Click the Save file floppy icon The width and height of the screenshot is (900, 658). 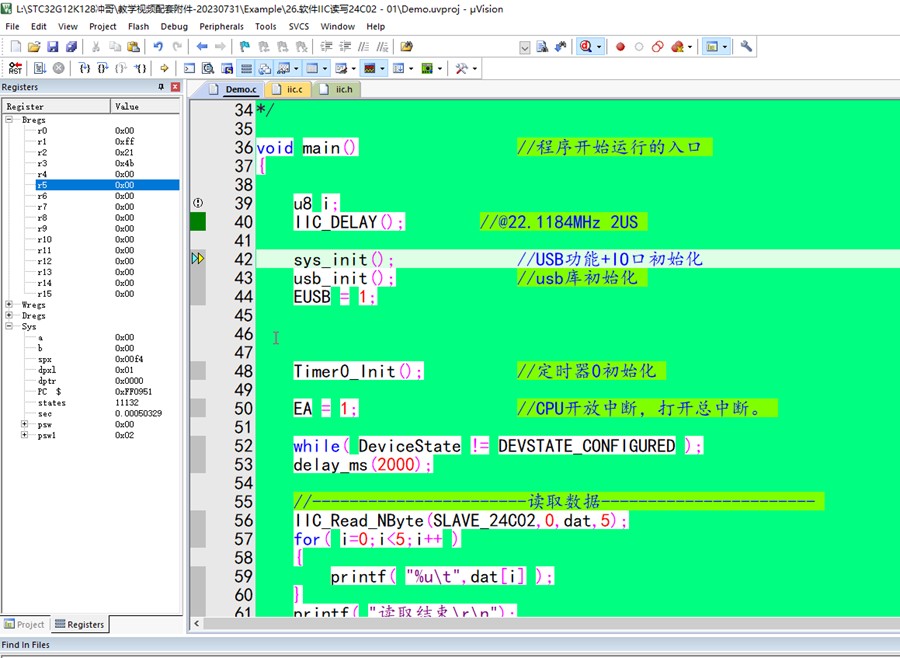pyautogui.click(x=53, y=46)
